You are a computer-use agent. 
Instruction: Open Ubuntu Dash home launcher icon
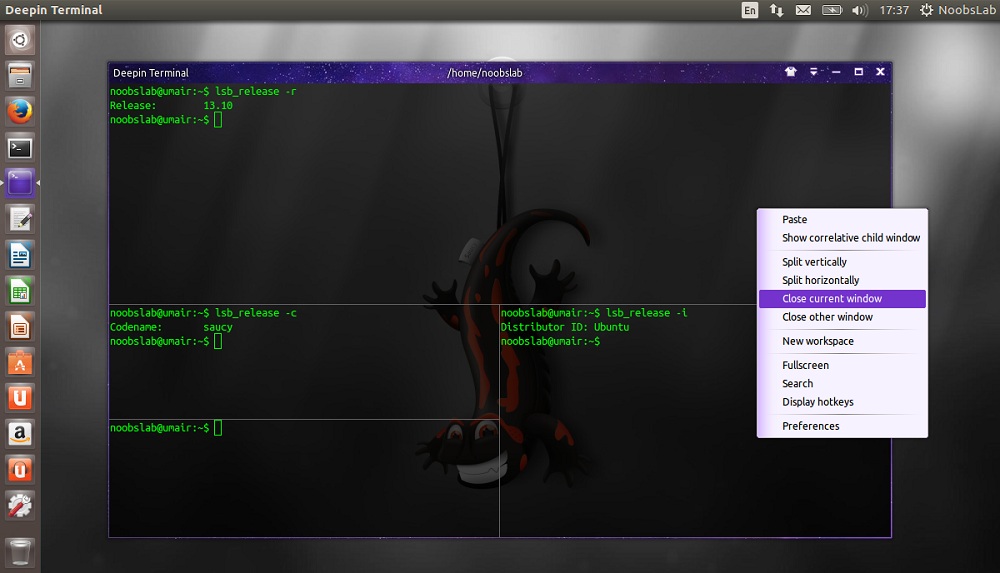click(x=20, y=40)
